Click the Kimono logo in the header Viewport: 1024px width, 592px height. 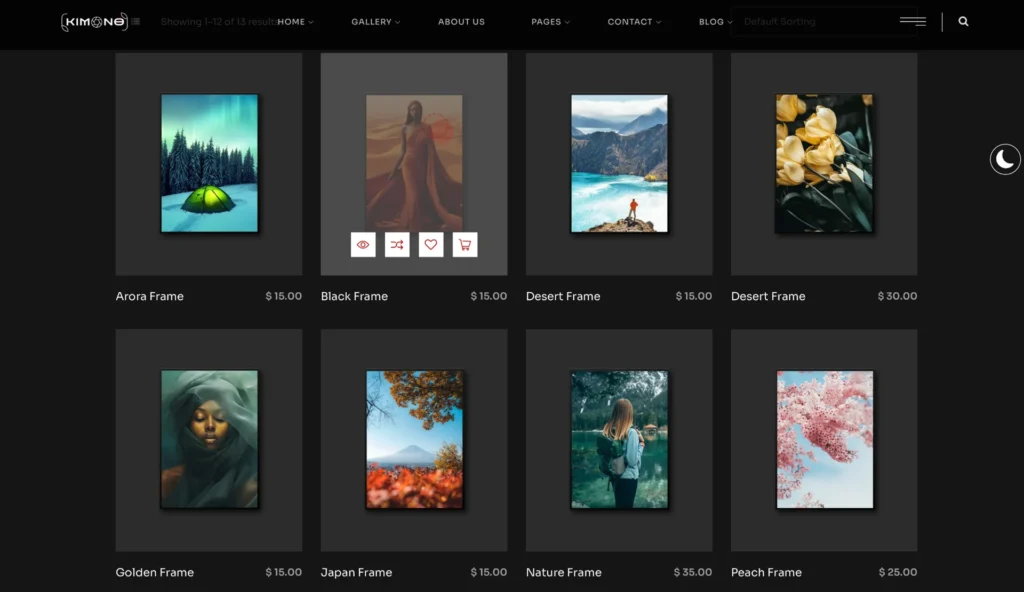[93, 21]
